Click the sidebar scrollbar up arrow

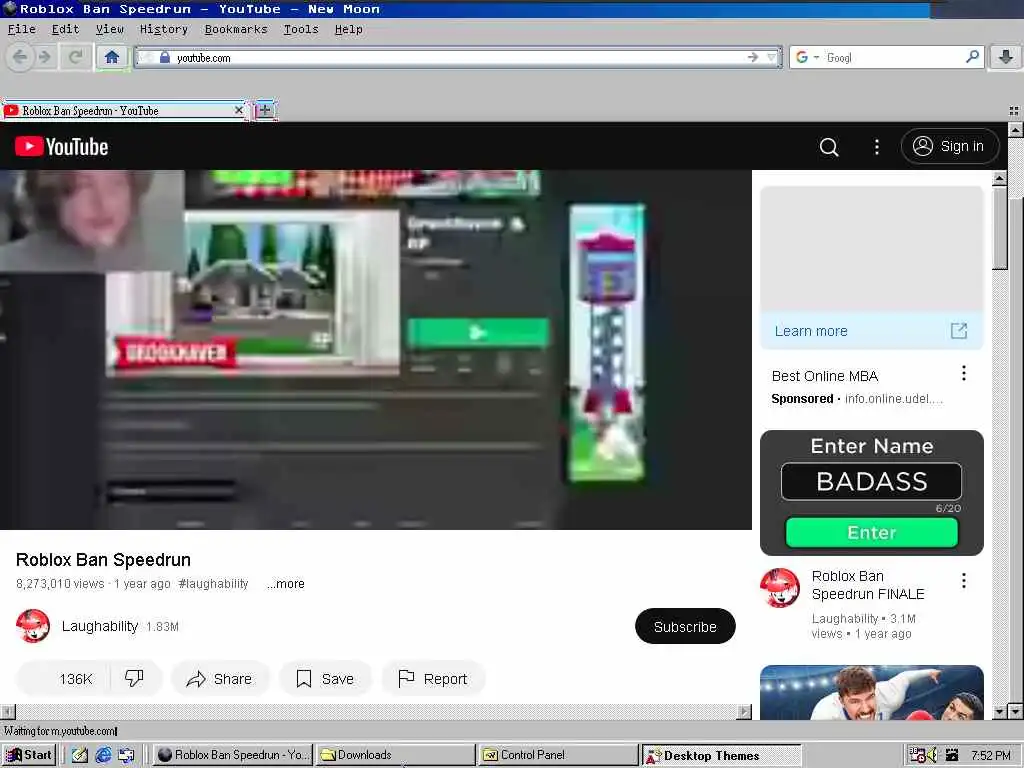coord(999,178)
